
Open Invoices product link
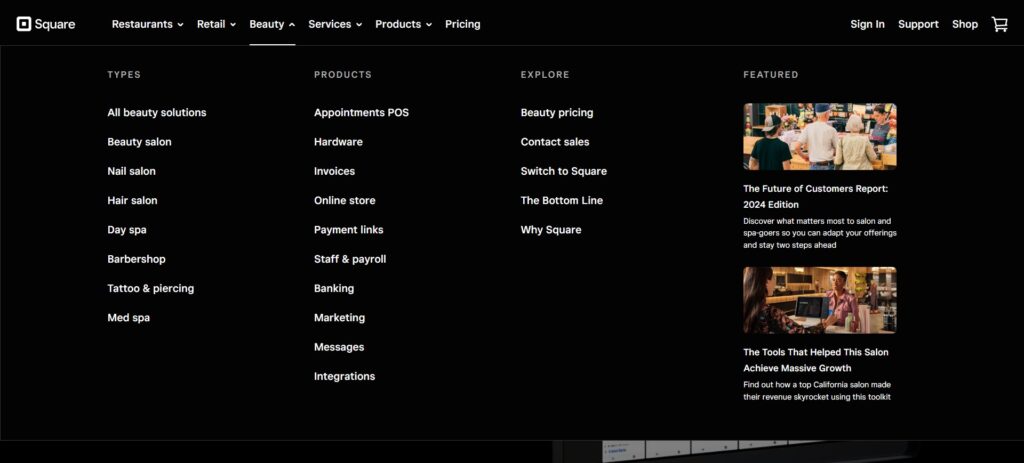[334, 171]
